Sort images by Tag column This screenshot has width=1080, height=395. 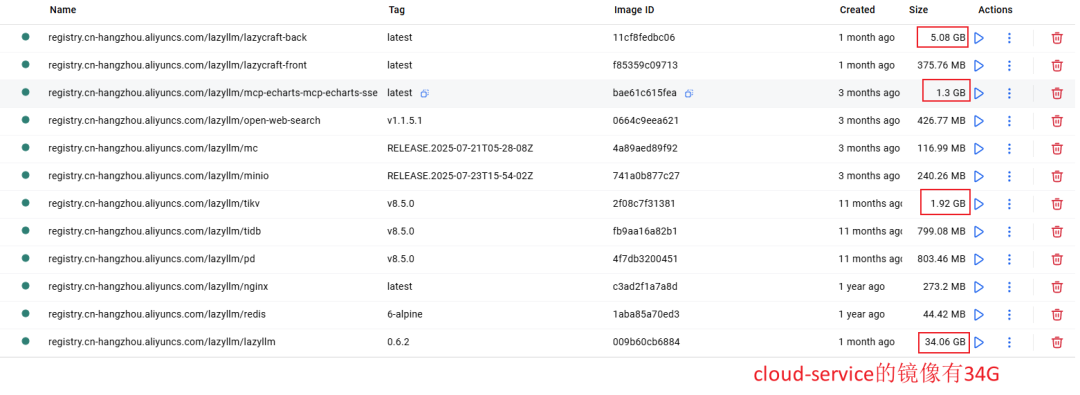[396, 10]
